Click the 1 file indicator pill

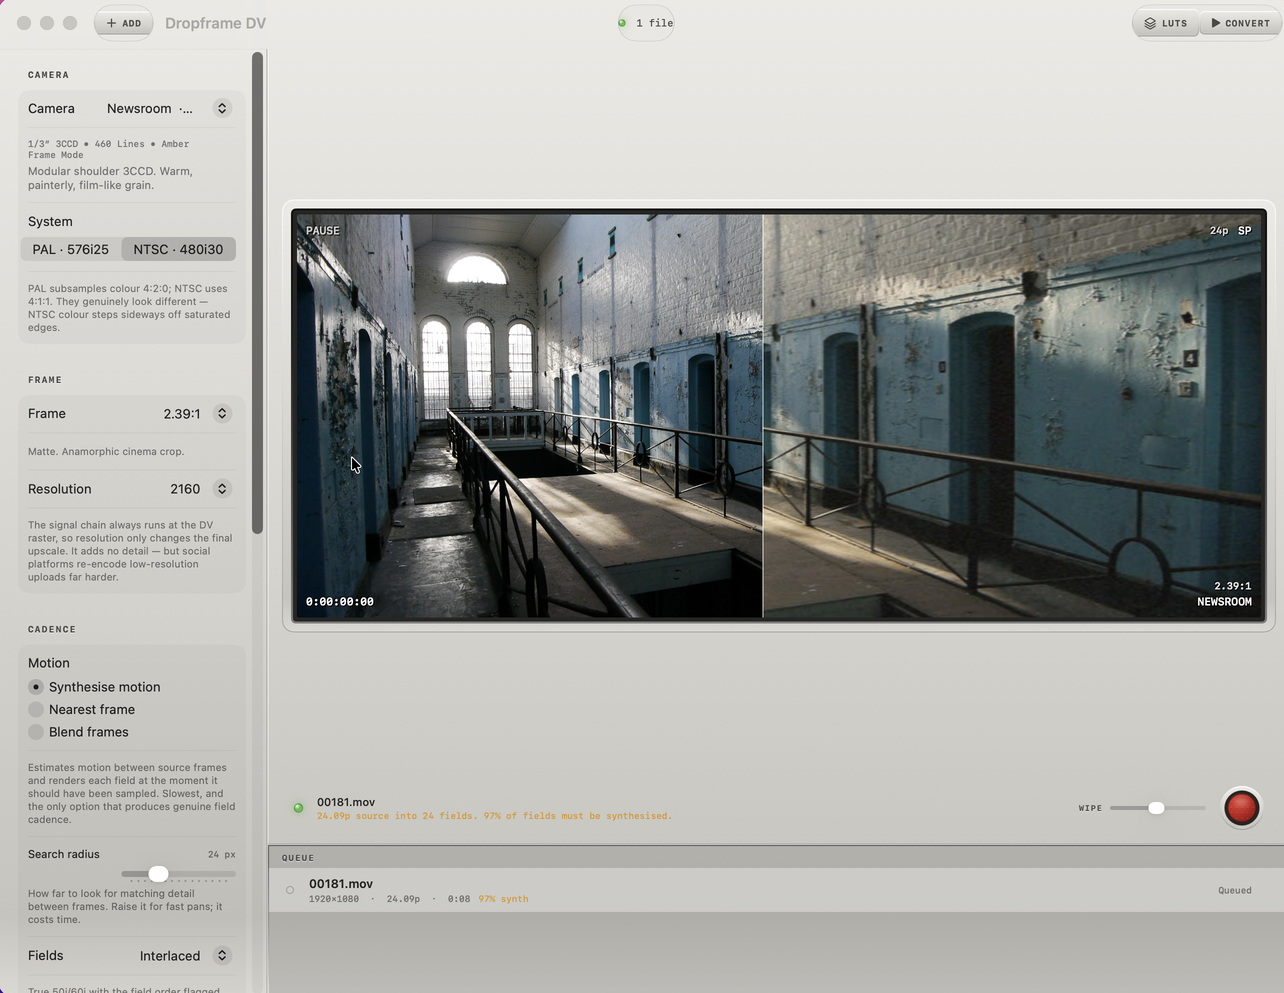click(x=646, y=23)
